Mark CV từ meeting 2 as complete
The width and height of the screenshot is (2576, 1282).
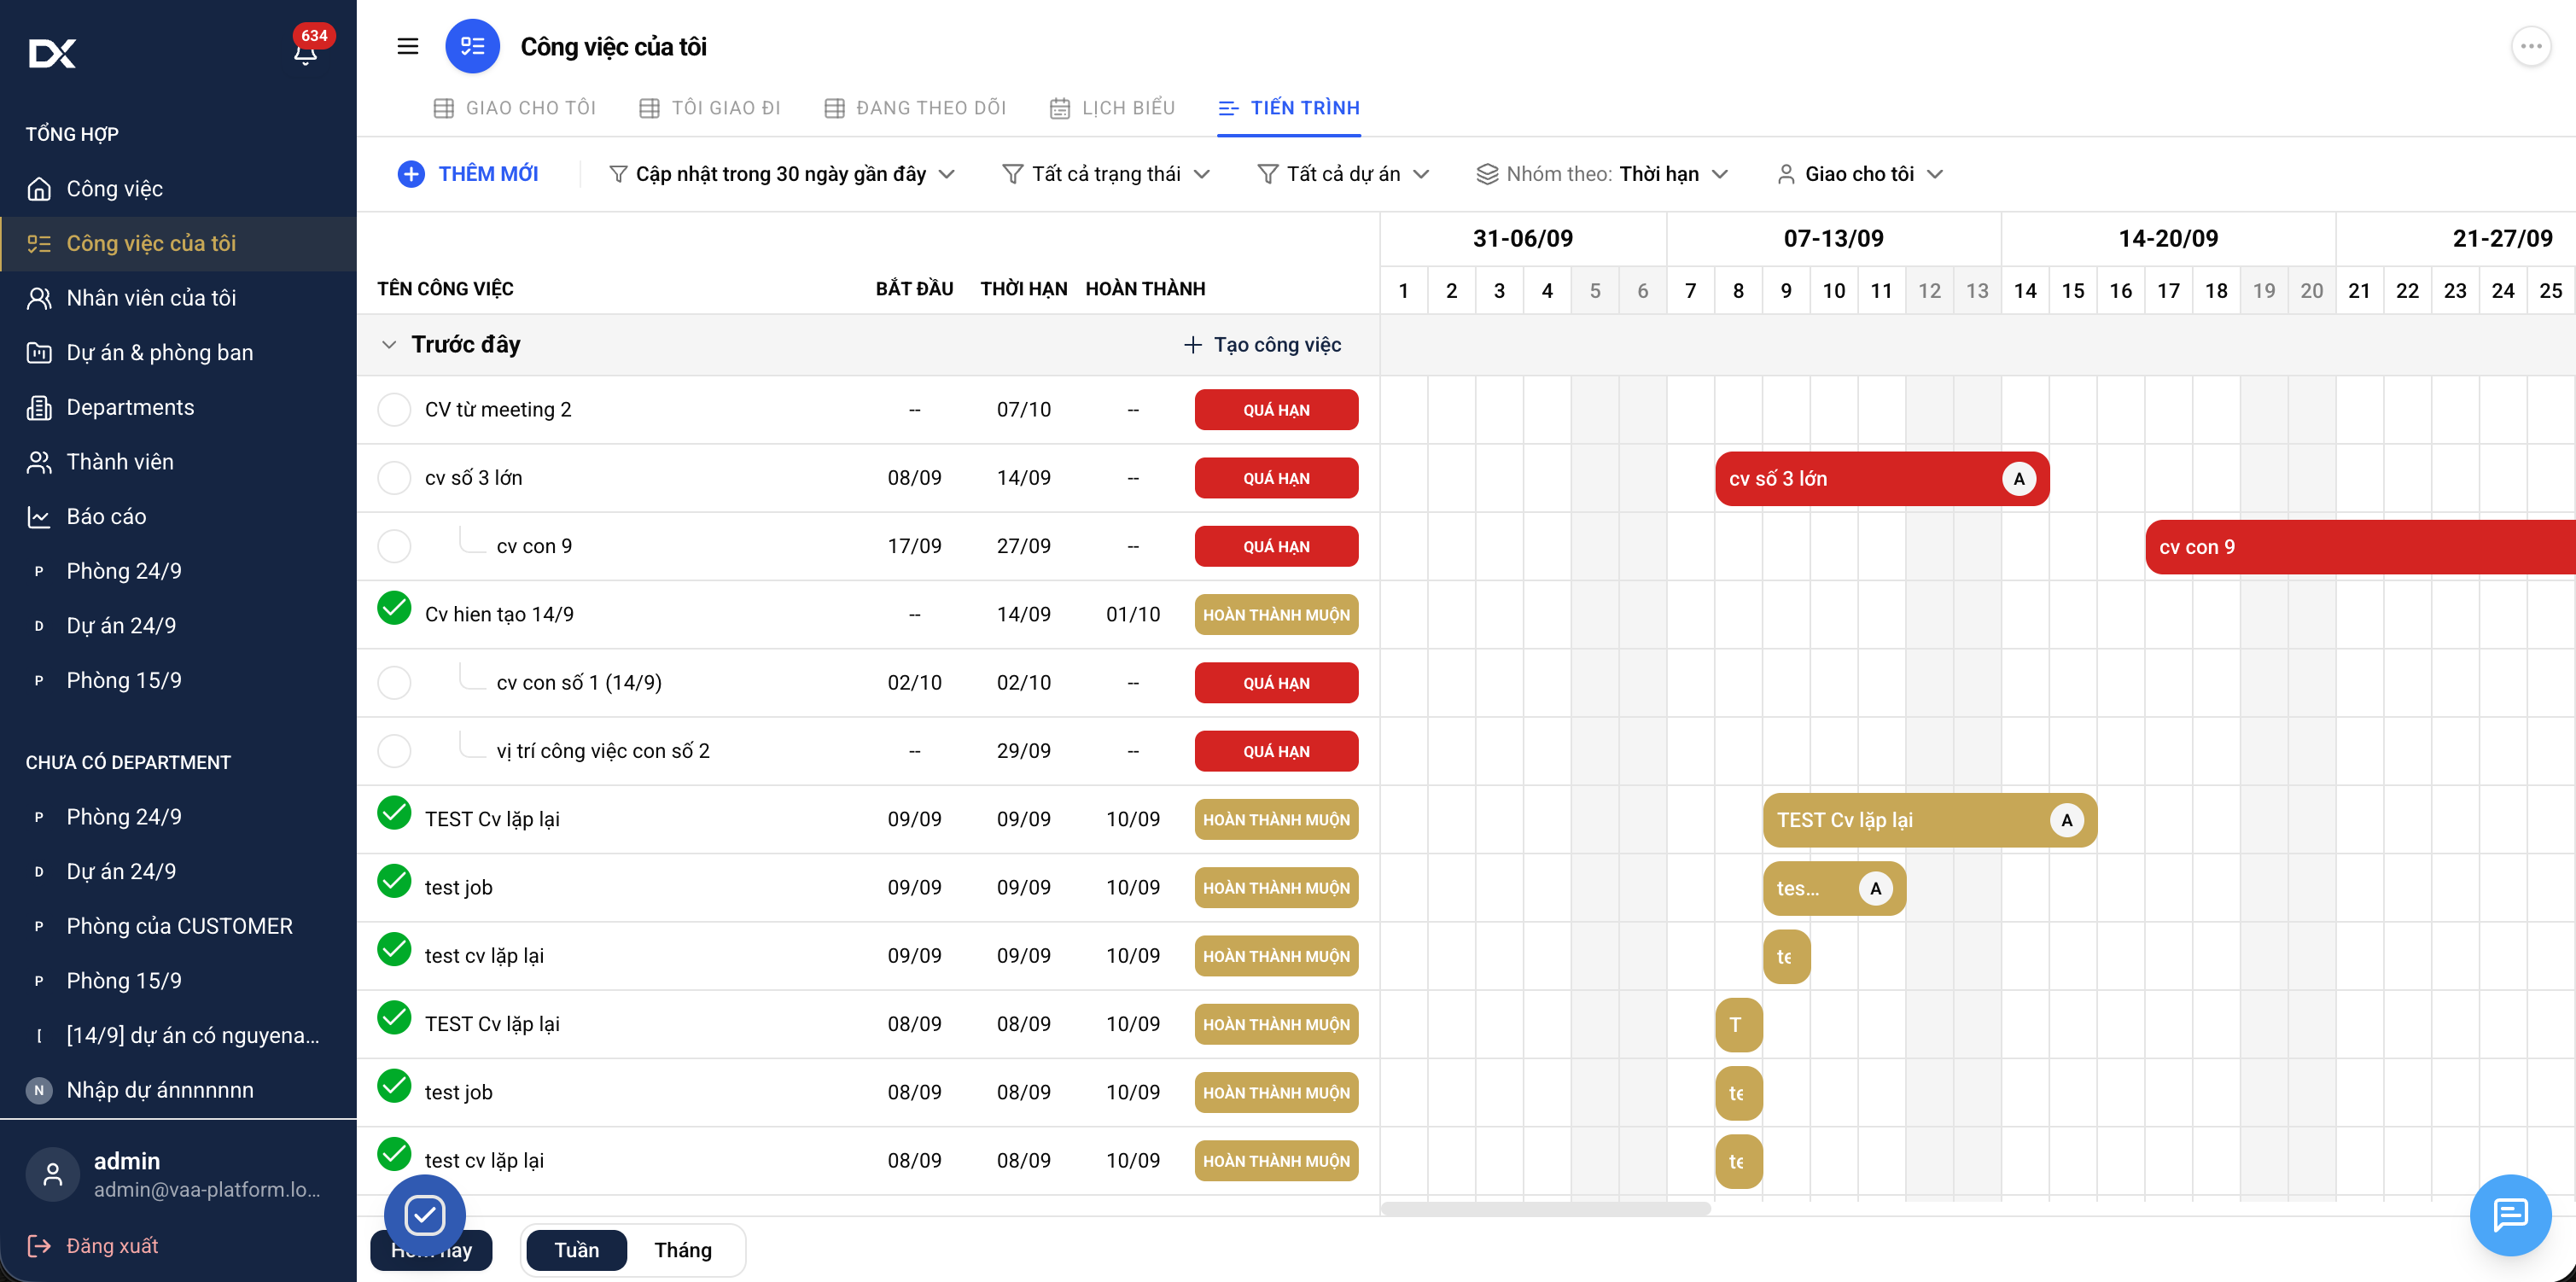coord(394,410)
